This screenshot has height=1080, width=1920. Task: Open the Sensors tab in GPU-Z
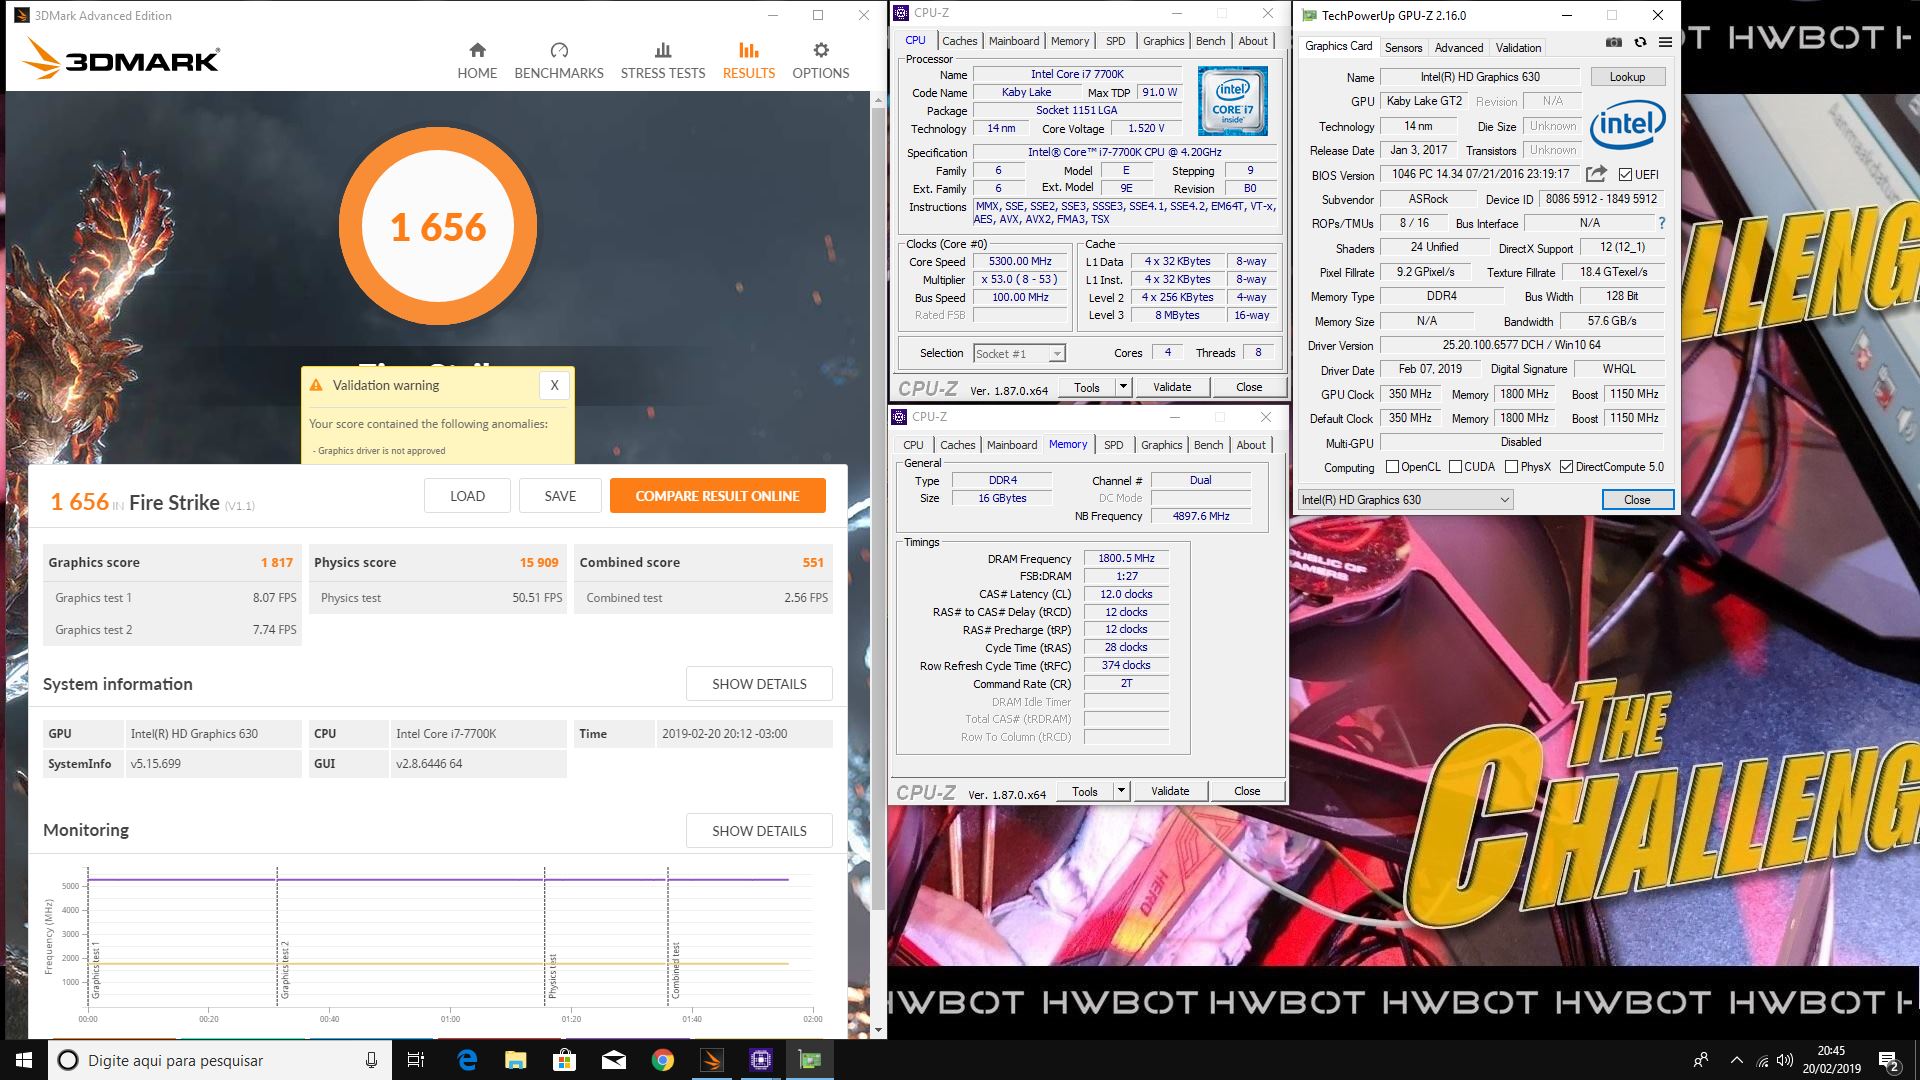tap(1403, 48)
